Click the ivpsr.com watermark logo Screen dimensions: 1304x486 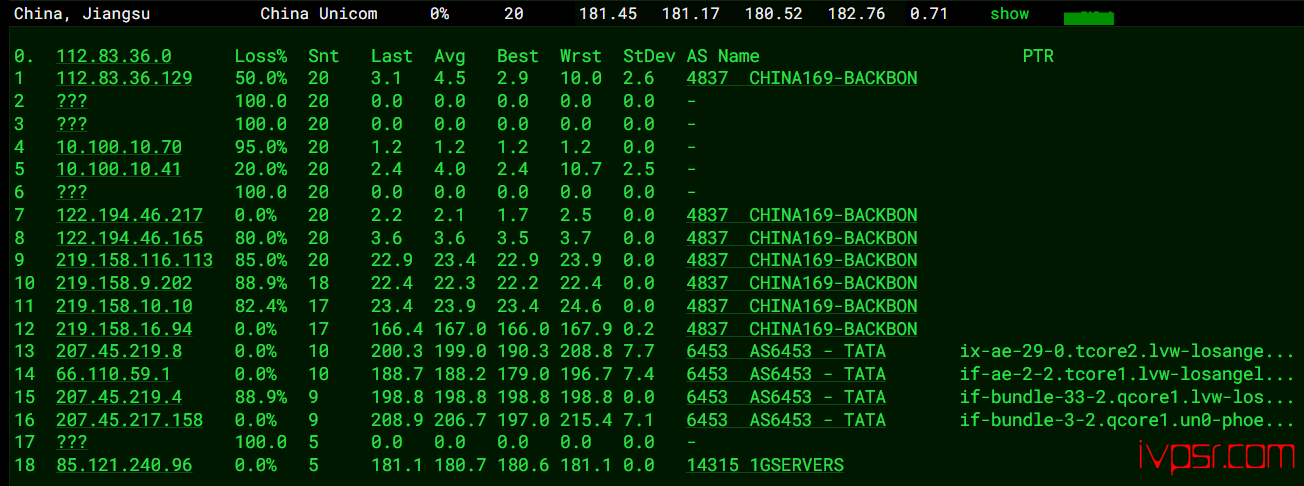tap(1216, 458)
